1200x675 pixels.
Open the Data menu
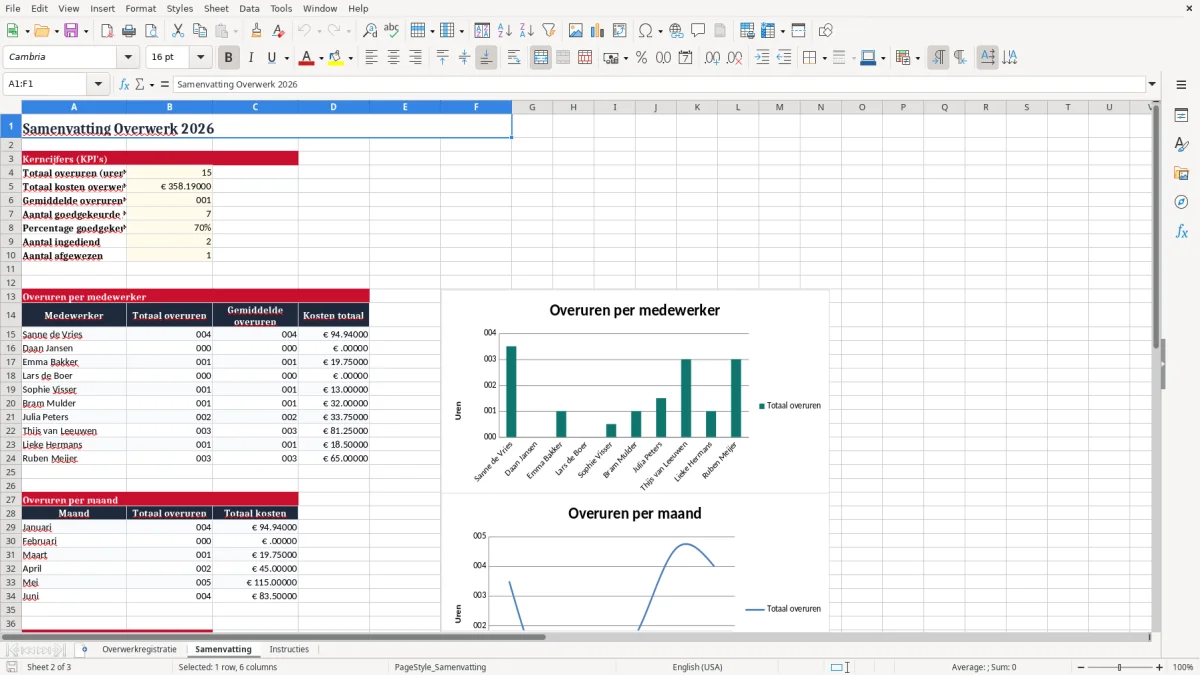pyautogui.click(x=249, y=8)
